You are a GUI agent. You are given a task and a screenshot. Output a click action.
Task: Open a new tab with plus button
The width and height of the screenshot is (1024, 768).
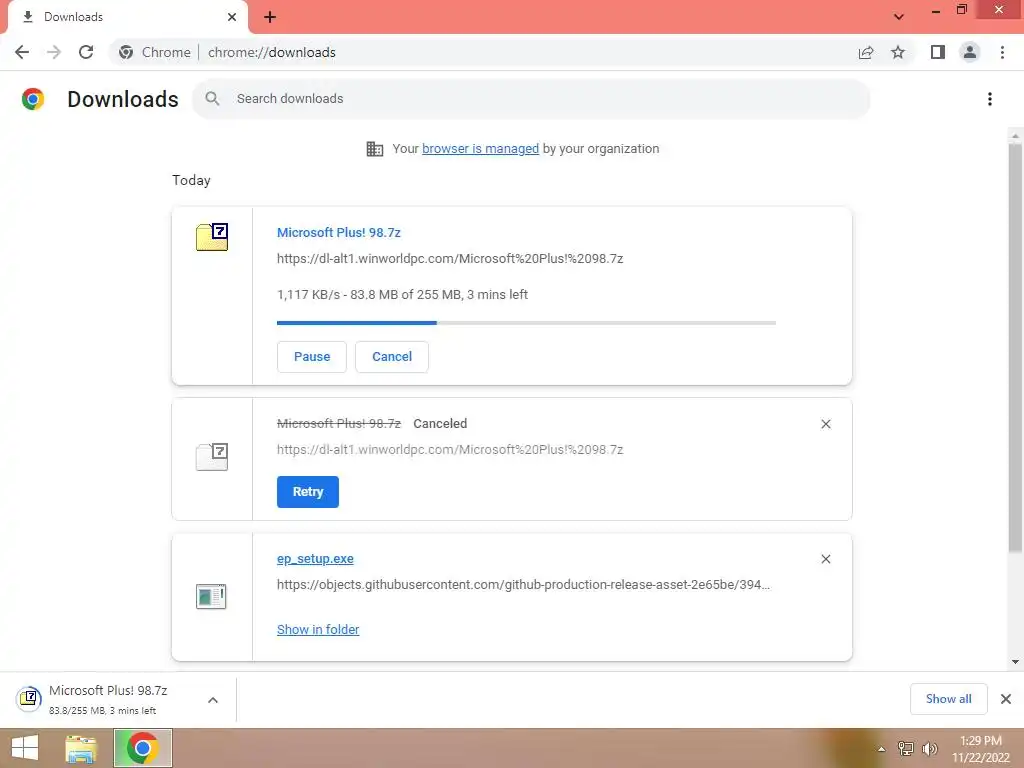tap(270, 17)
